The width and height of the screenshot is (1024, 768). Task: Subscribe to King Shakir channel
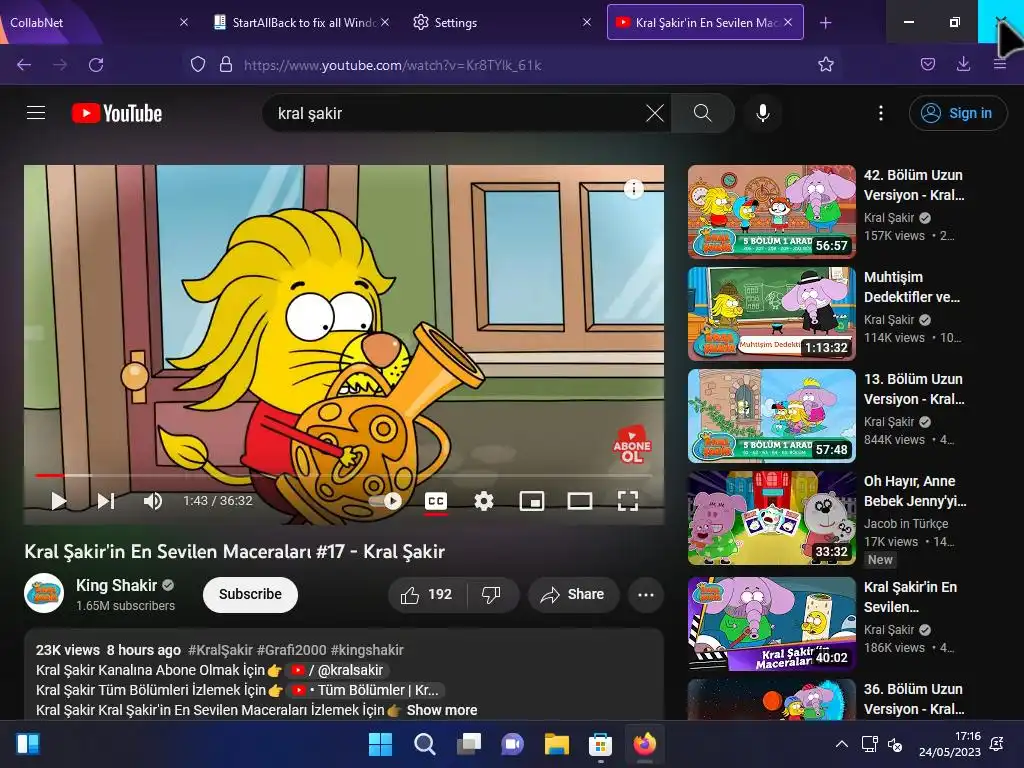tap(250, 594)
